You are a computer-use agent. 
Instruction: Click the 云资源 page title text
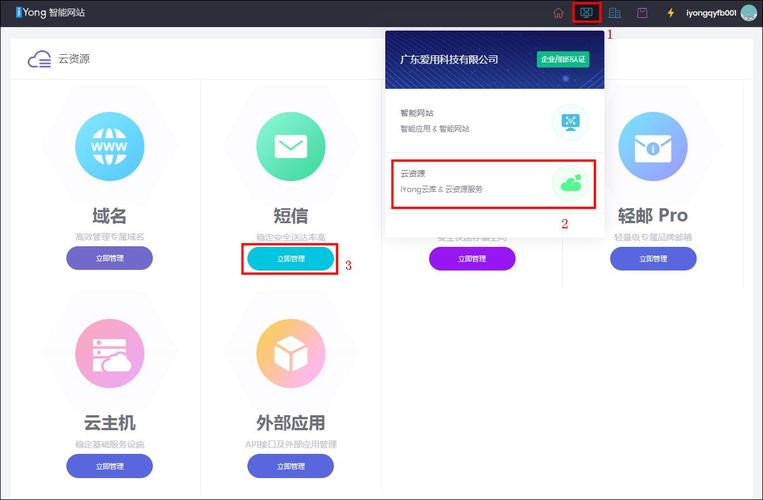pyautogui.click(x=74, y=59)
